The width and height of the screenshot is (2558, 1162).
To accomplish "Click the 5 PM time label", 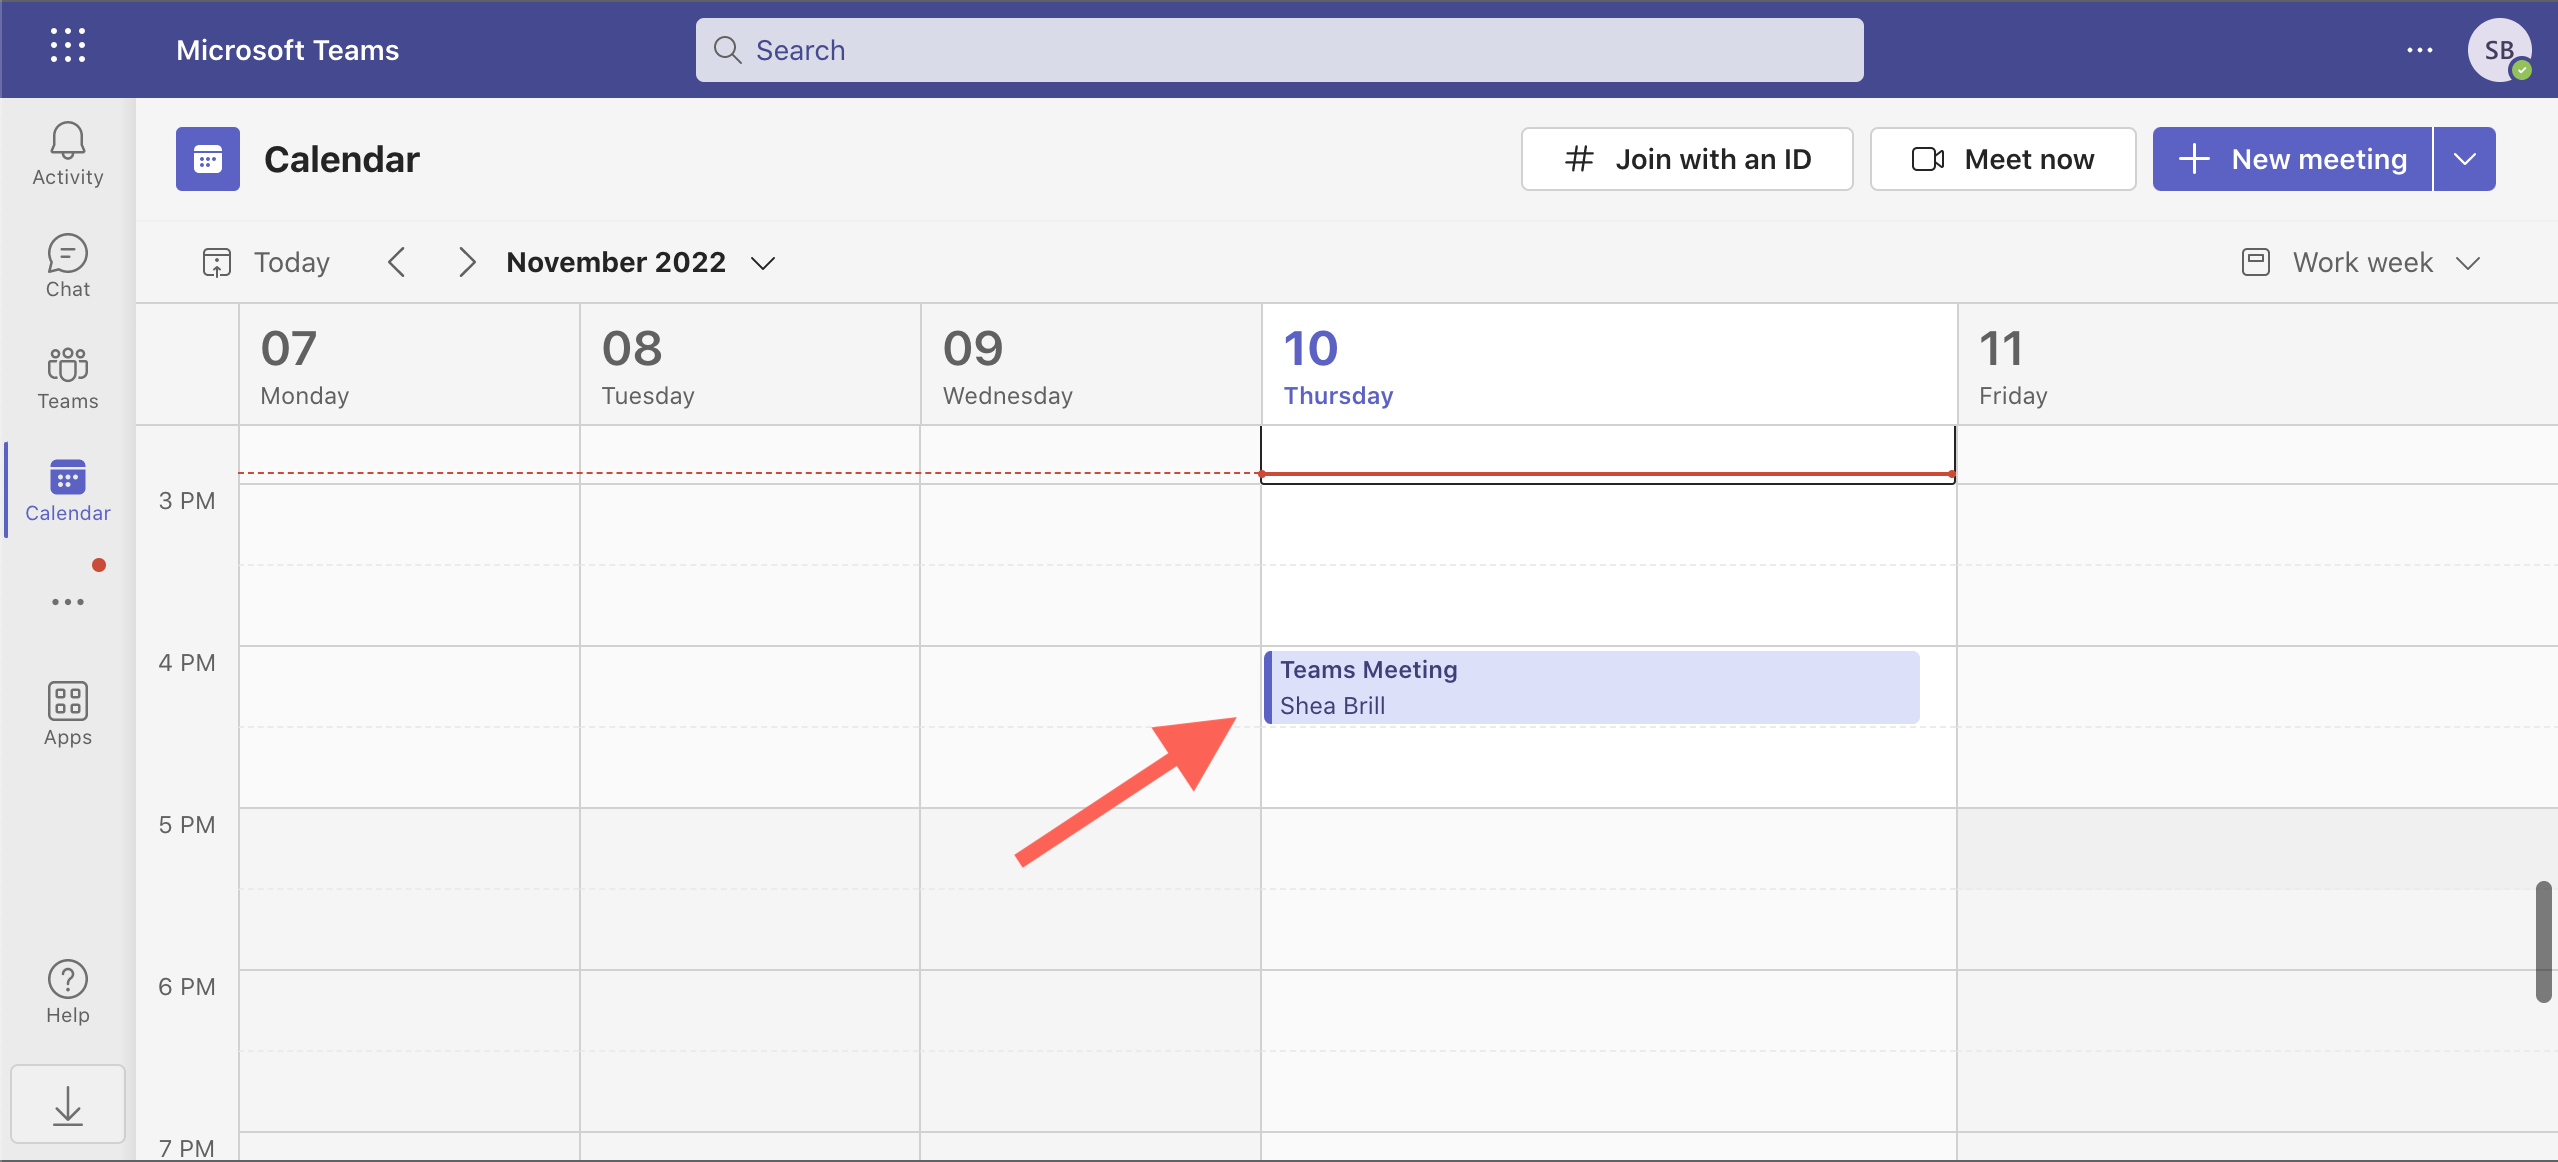I will pyautogui.click(x=187, y=825).
